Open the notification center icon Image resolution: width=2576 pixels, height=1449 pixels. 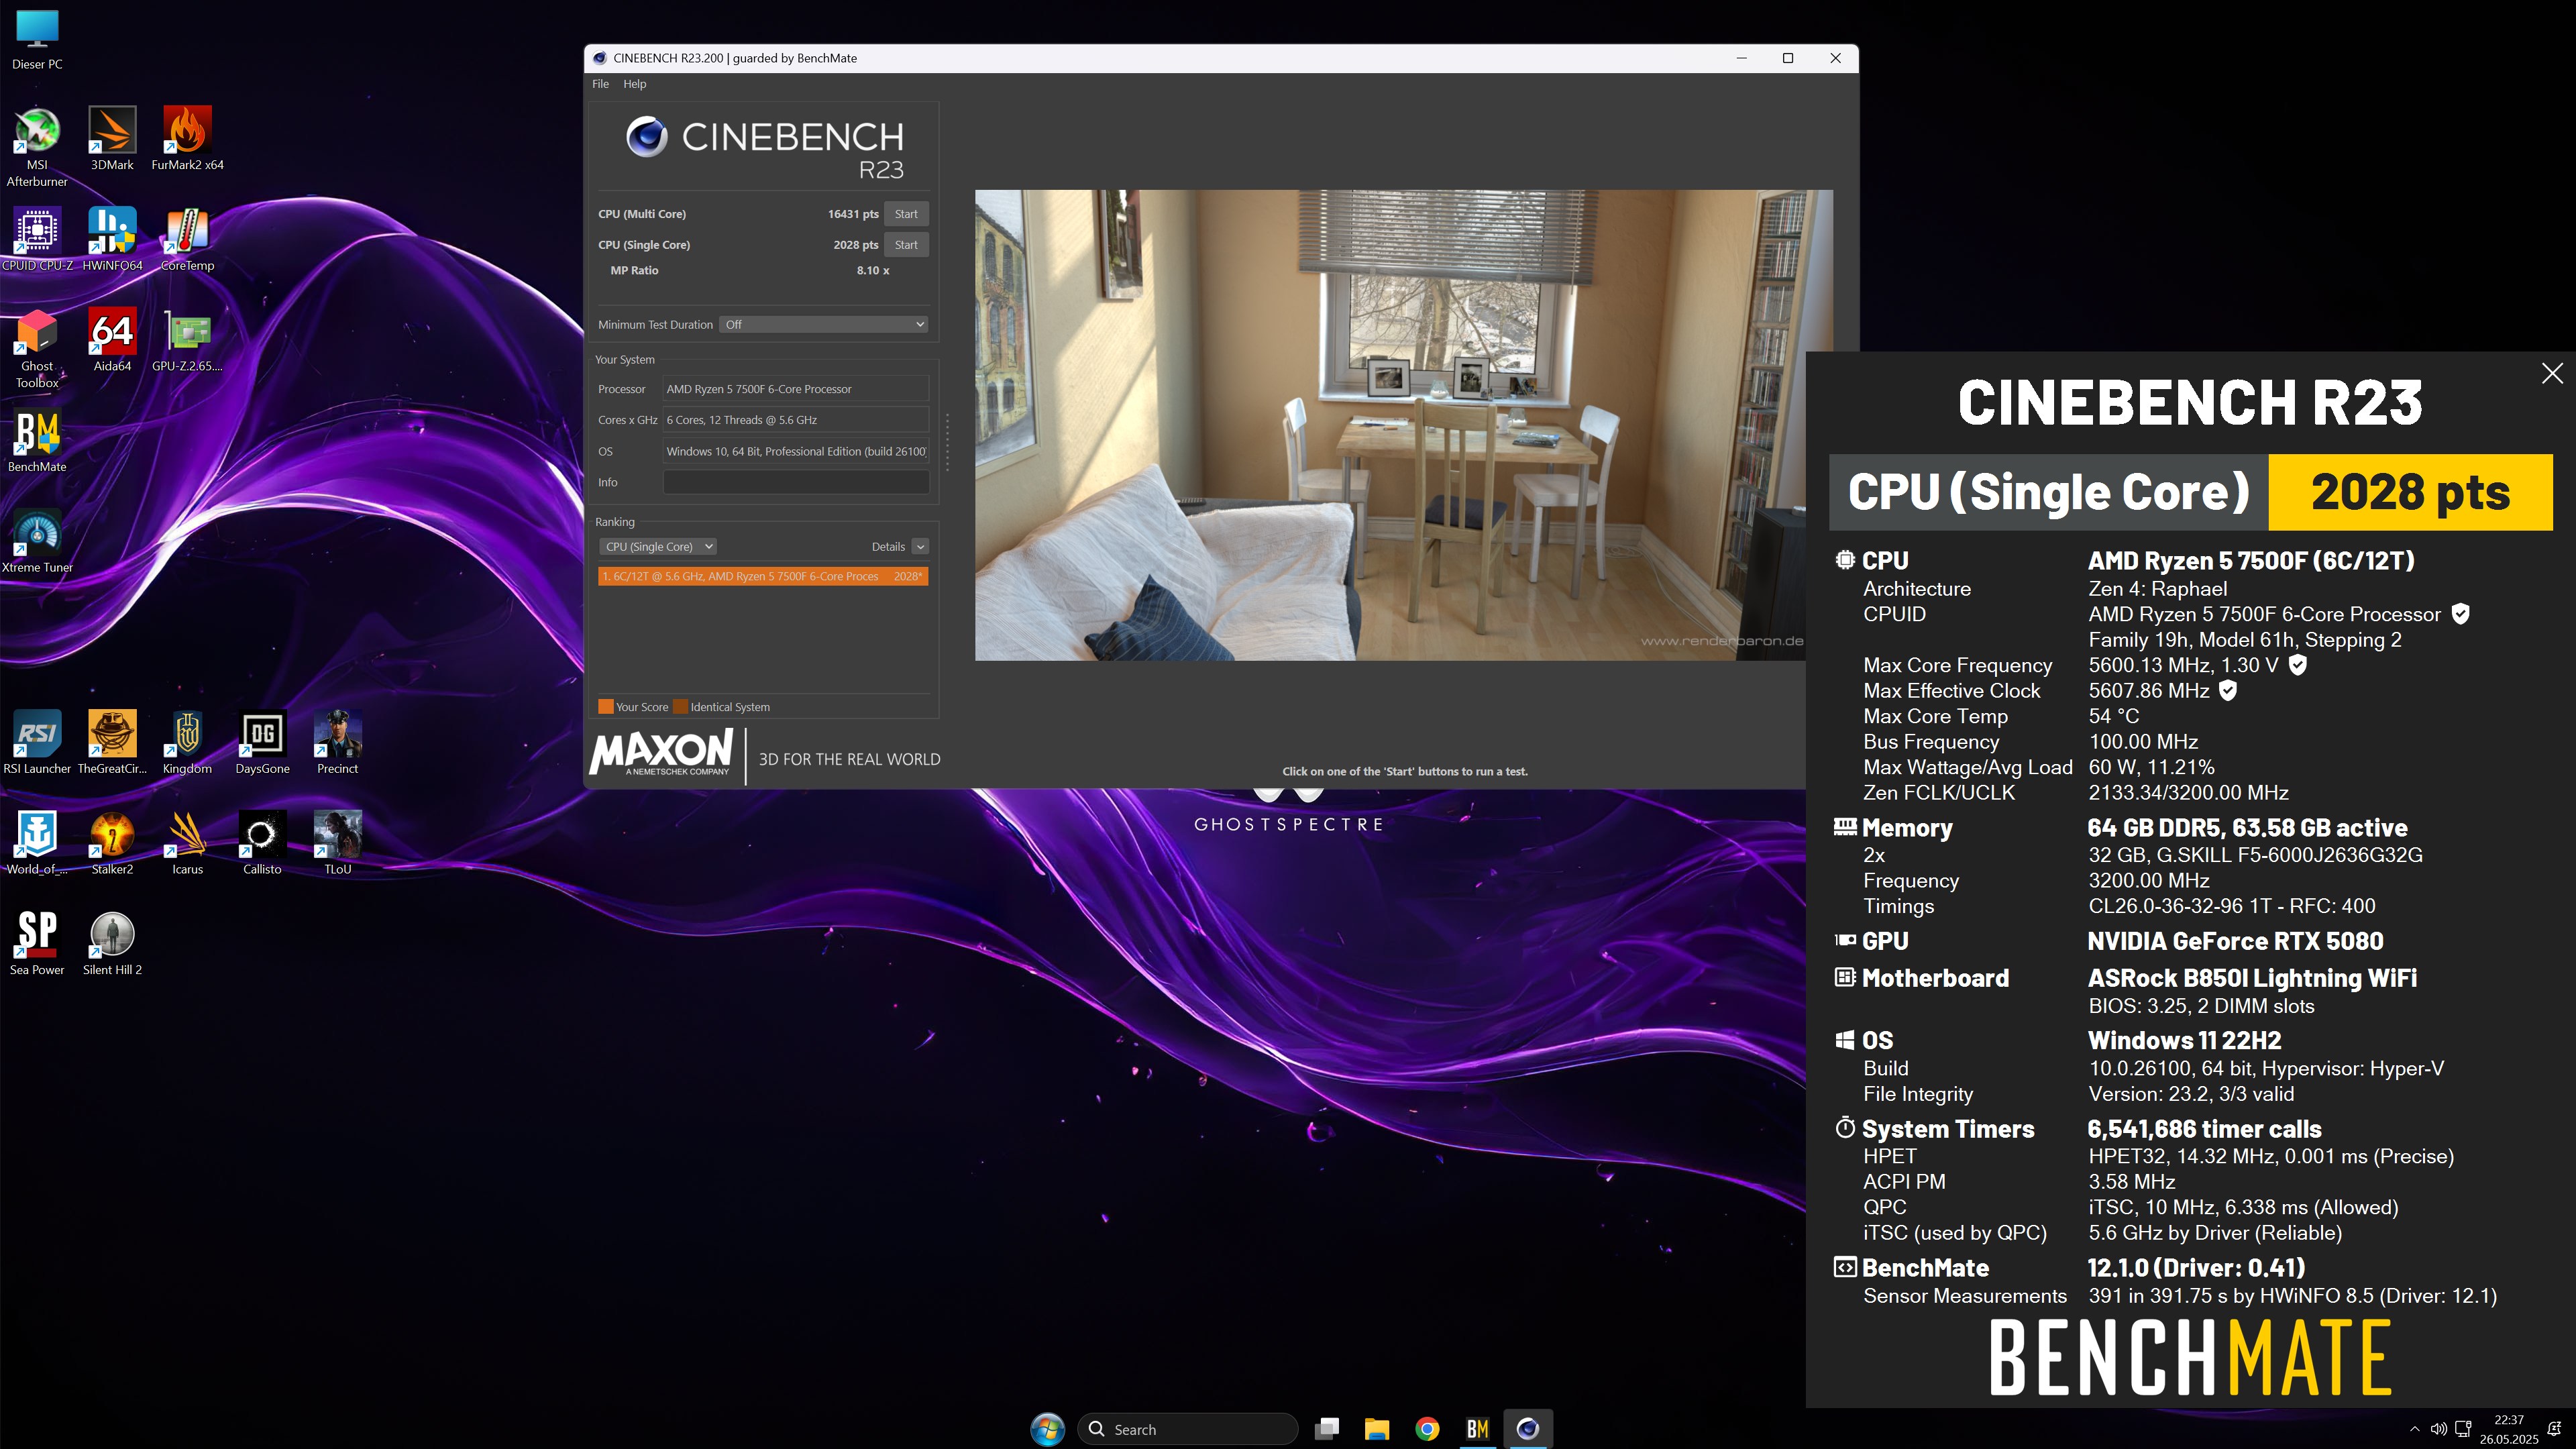2554,1429
